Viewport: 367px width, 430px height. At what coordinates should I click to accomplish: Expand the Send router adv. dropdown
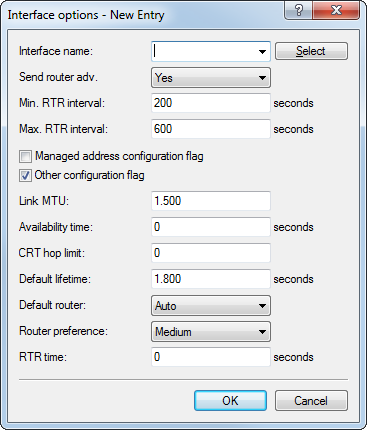[x=211, y=78]
